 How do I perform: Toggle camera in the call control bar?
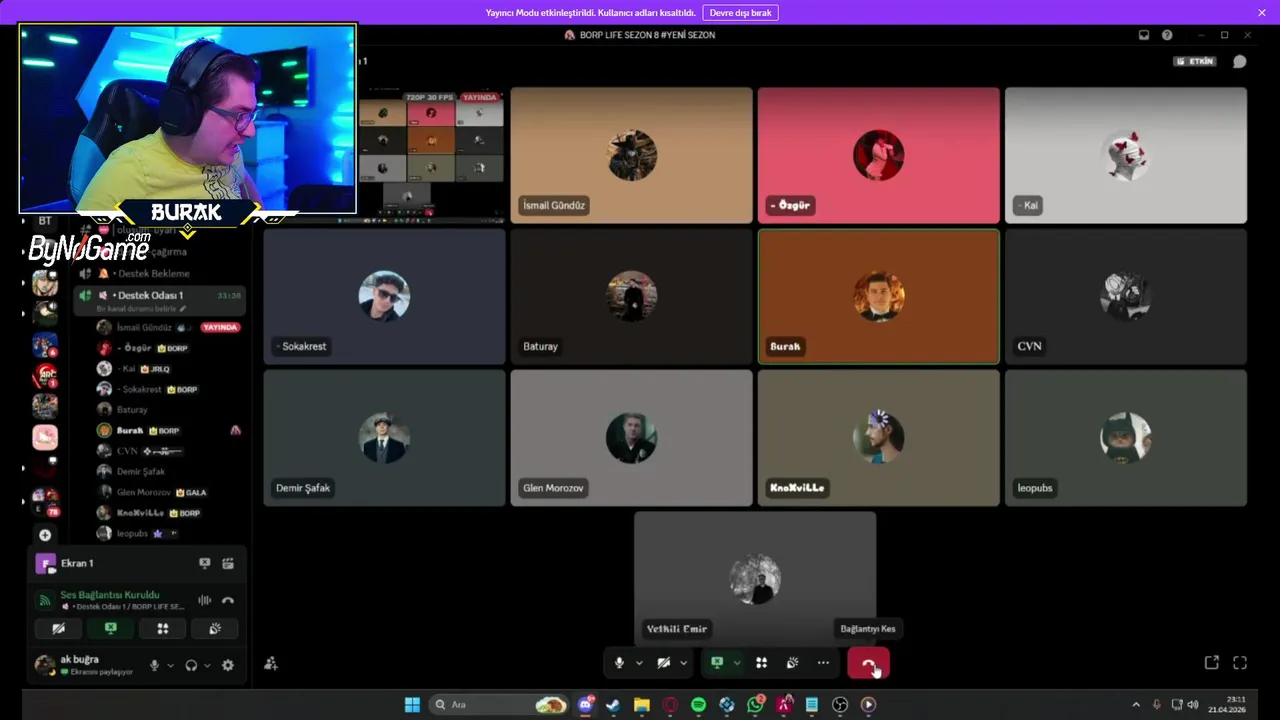point(663,663)
